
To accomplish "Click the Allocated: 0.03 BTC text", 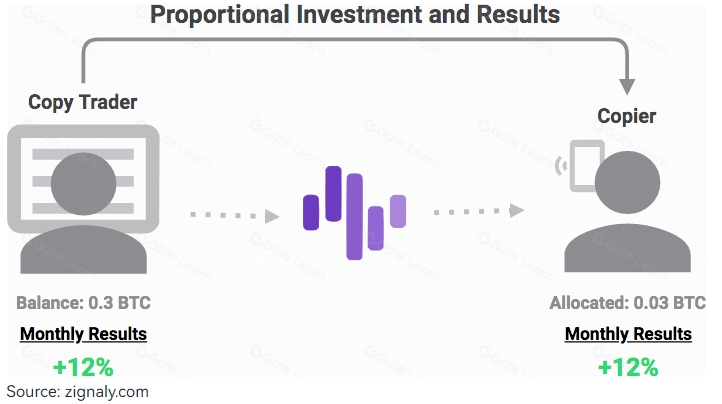I will point(628,303).
